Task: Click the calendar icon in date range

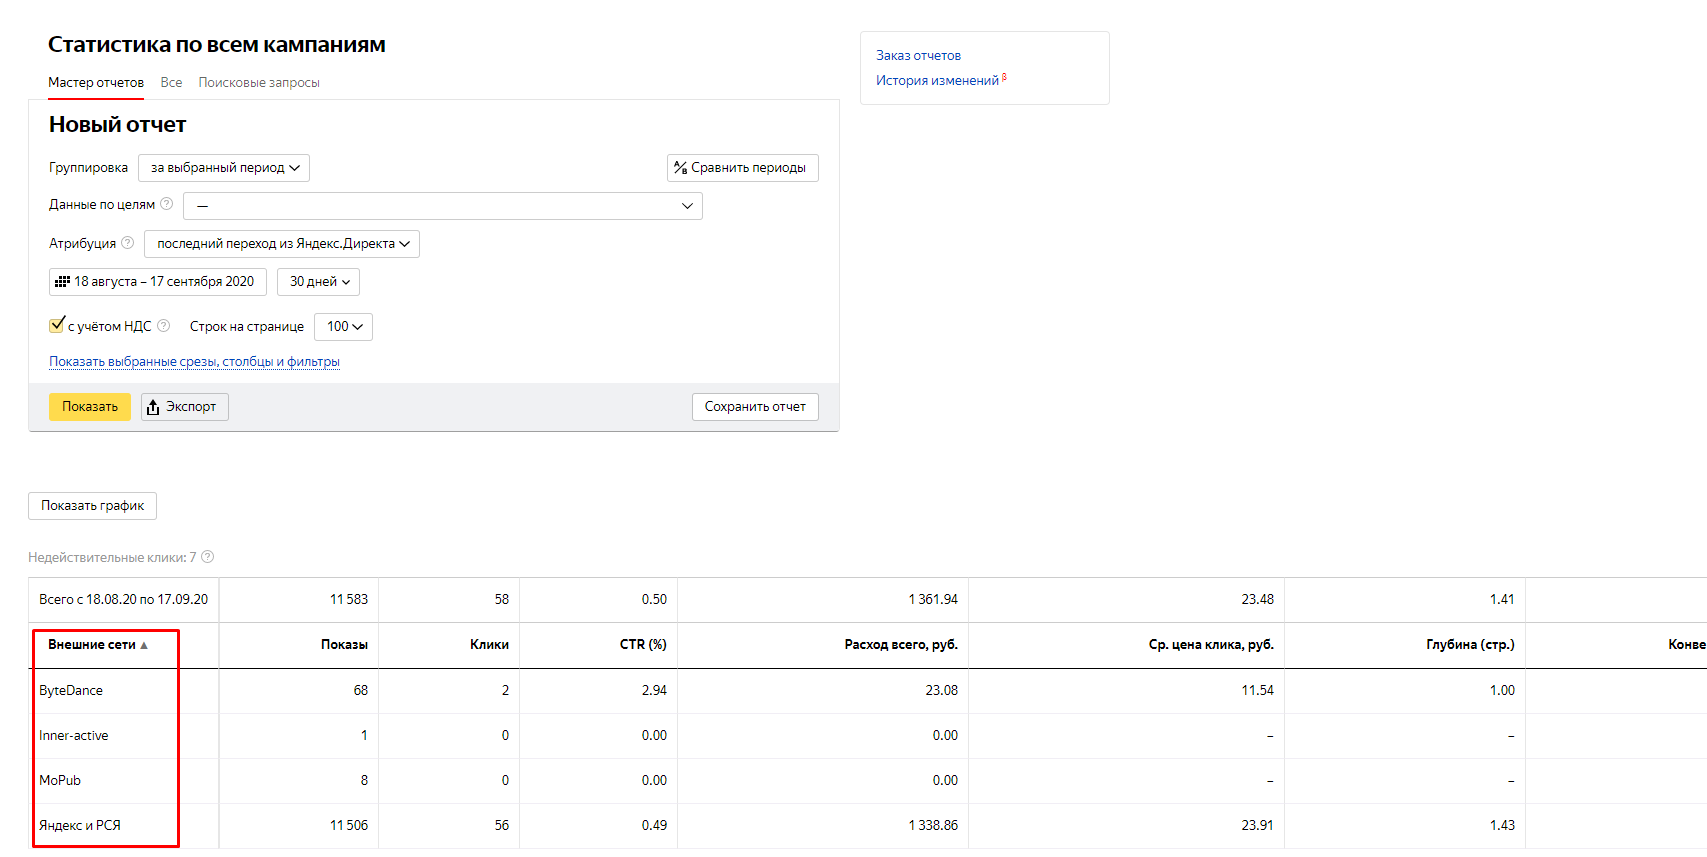Action: point(62,282)
